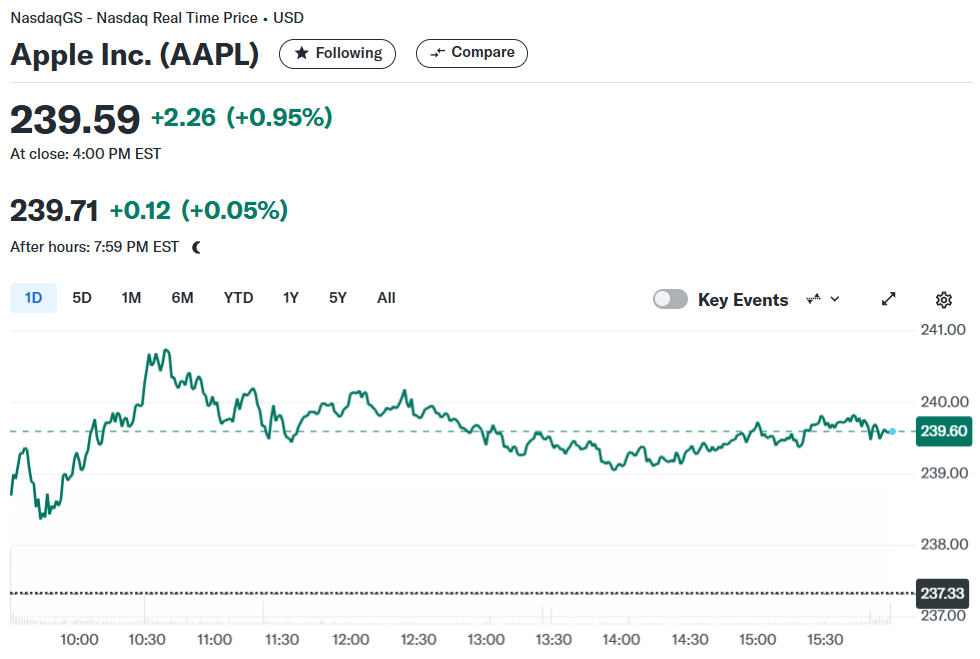Click the +0.12 (+0.05%) change value
The height and width of the screenshot is (659, 980).
[199, 211]
